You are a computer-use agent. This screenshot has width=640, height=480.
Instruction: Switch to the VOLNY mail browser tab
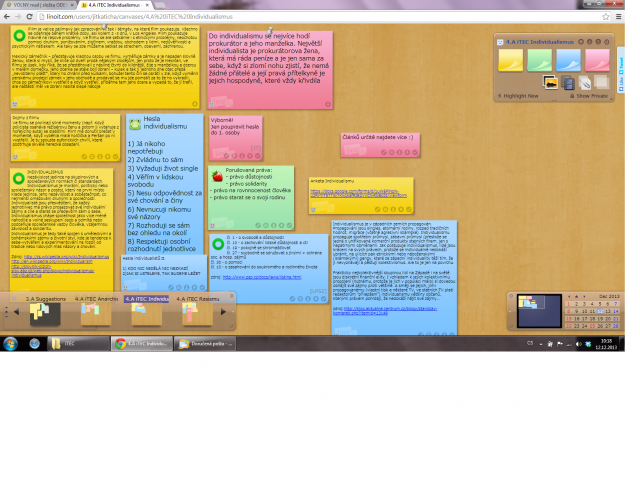tap(39, 5)
